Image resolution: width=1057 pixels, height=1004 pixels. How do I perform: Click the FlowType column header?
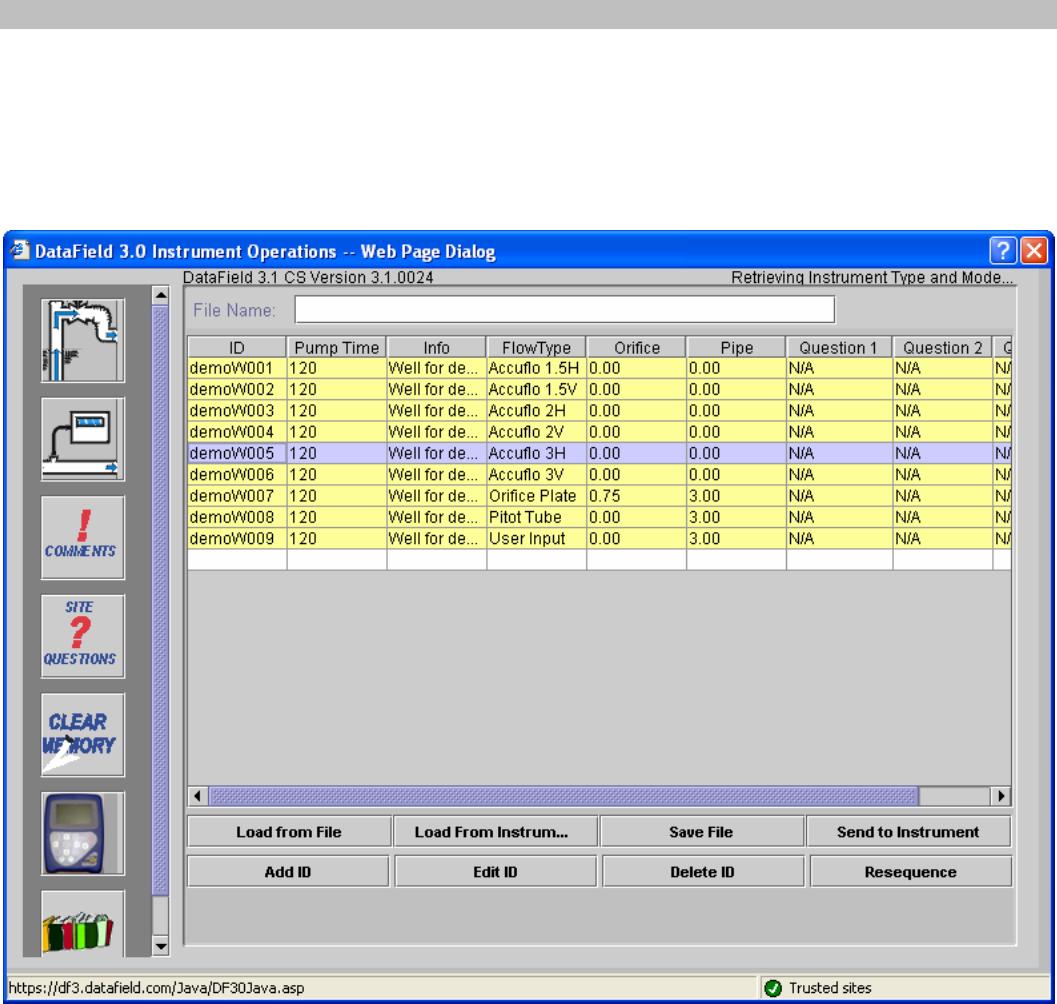tap(536, 348)
